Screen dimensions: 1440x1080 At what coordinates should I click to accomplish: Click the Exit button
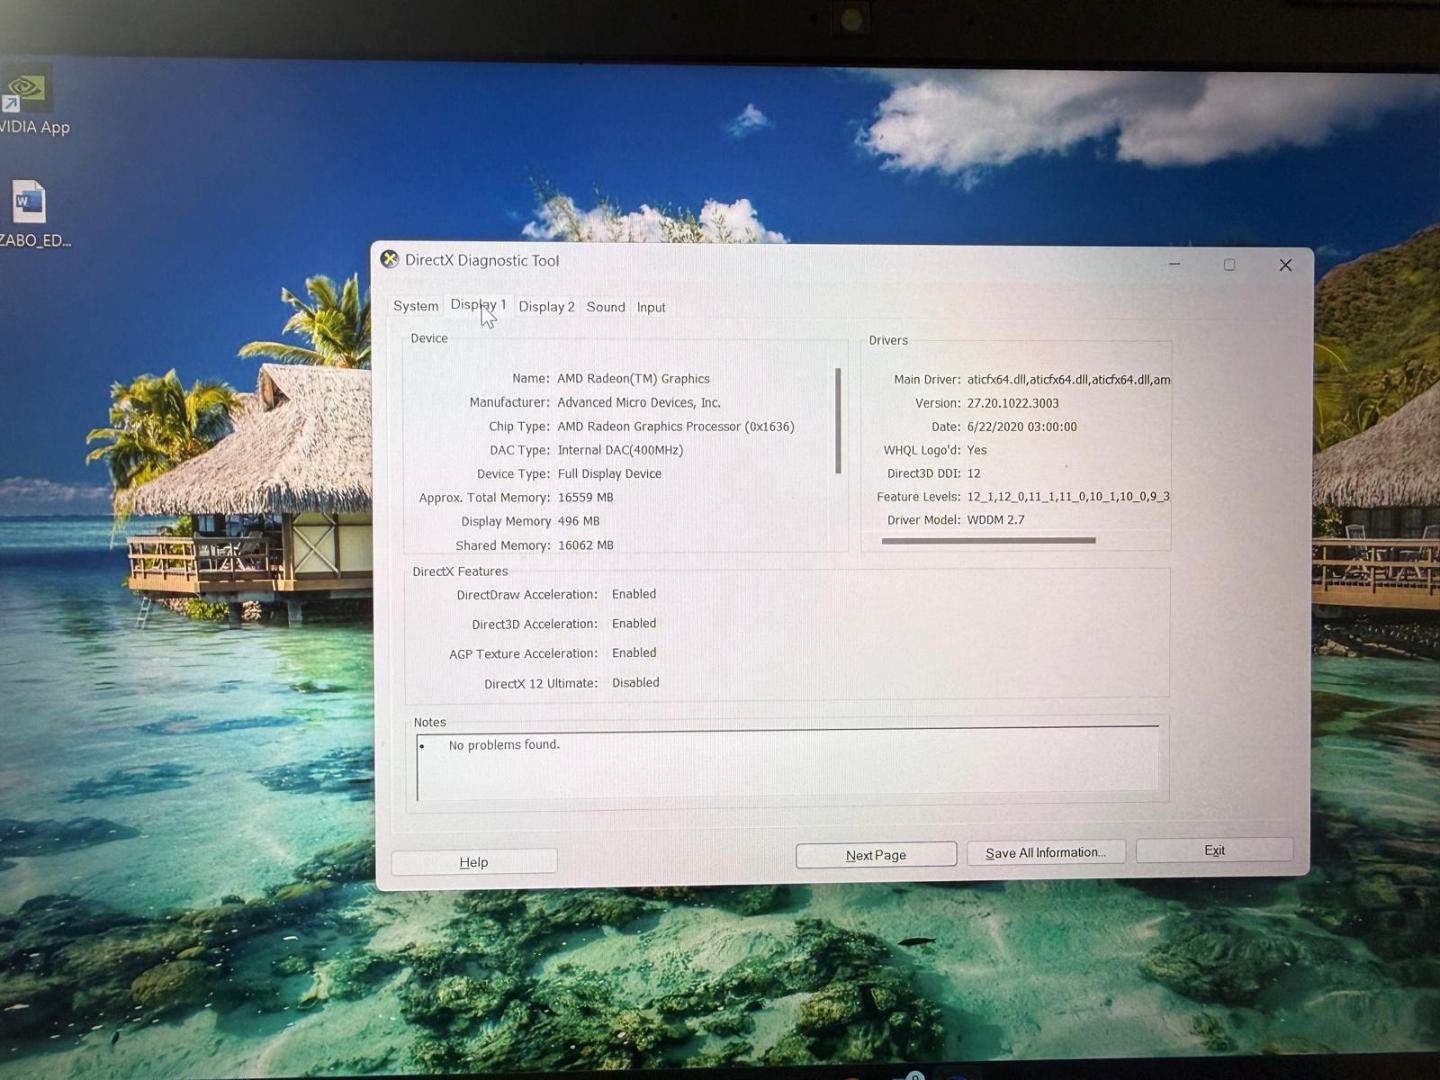click(x=1214, y=850)
